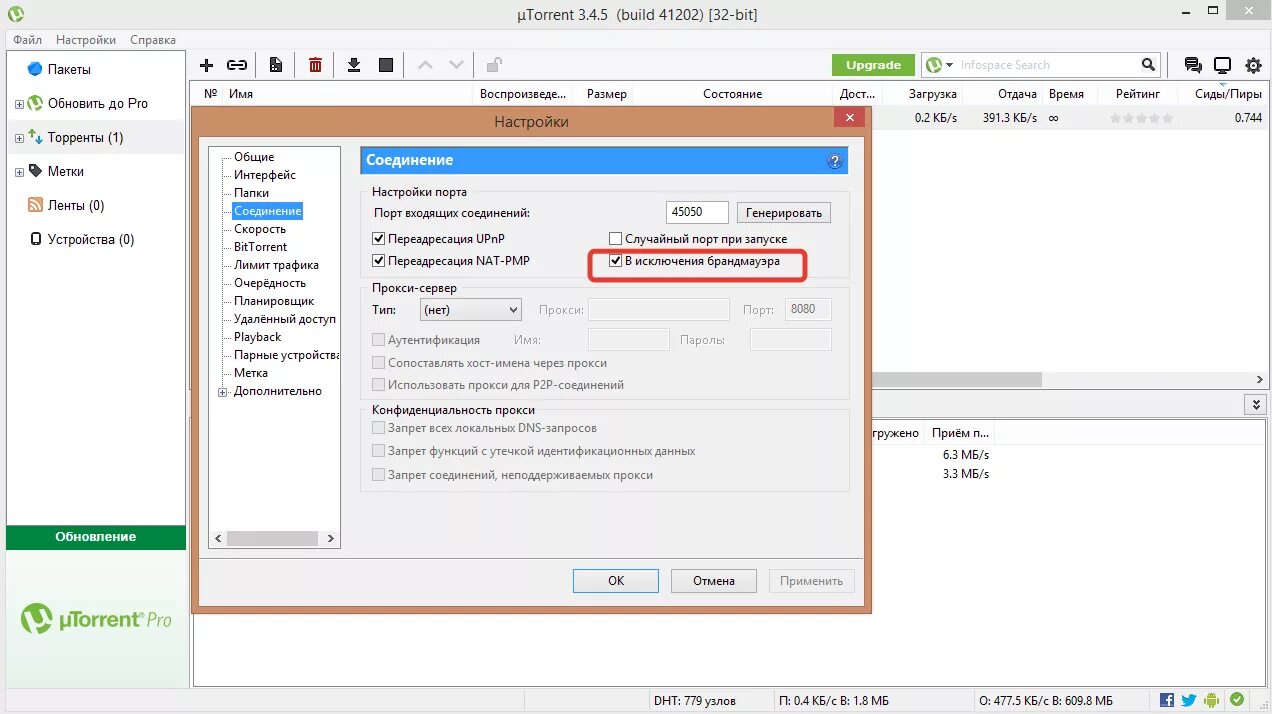Close the Настройки dialog with red X
1272x714 pixels.
(849, 118)
